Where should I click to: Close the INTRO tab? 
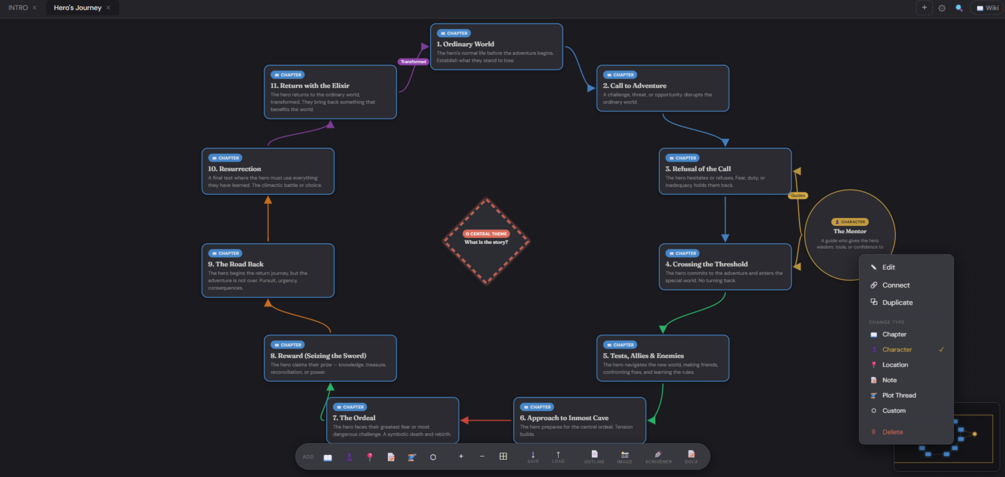(35, 8)
